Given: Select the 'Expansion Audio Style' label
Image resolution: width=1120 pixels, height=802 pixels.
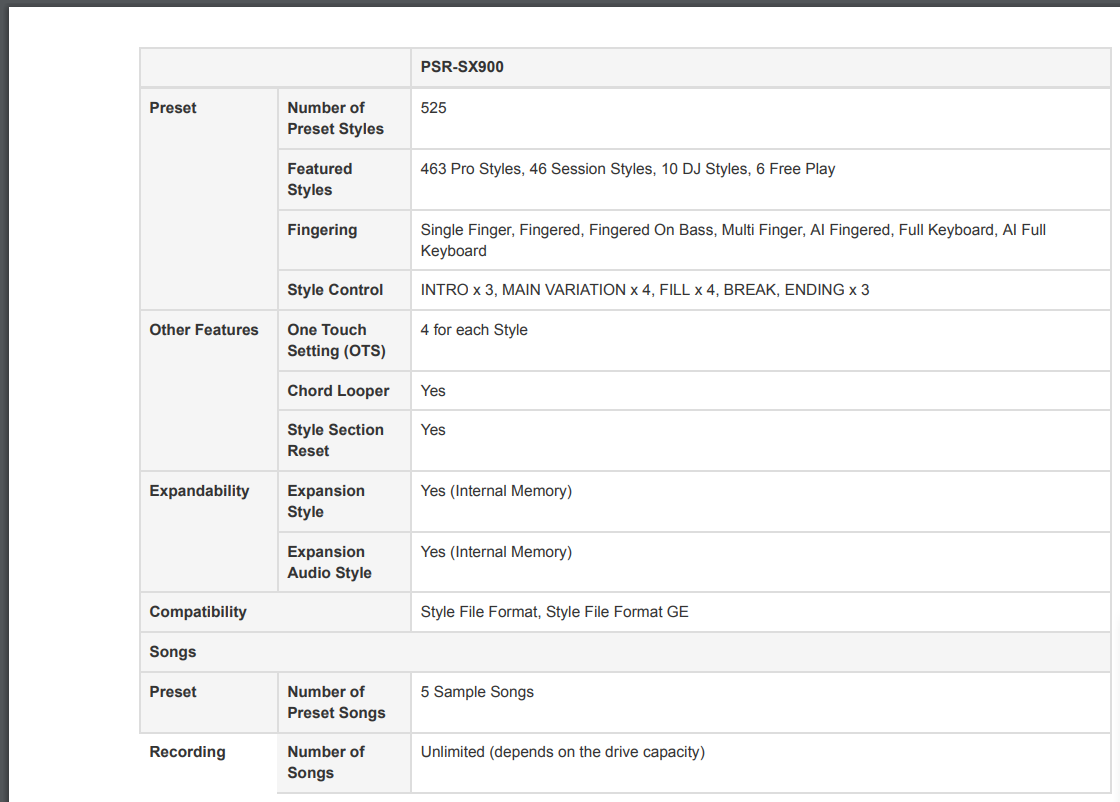Looking at the screenshot, I should click(x=329, y=562).
